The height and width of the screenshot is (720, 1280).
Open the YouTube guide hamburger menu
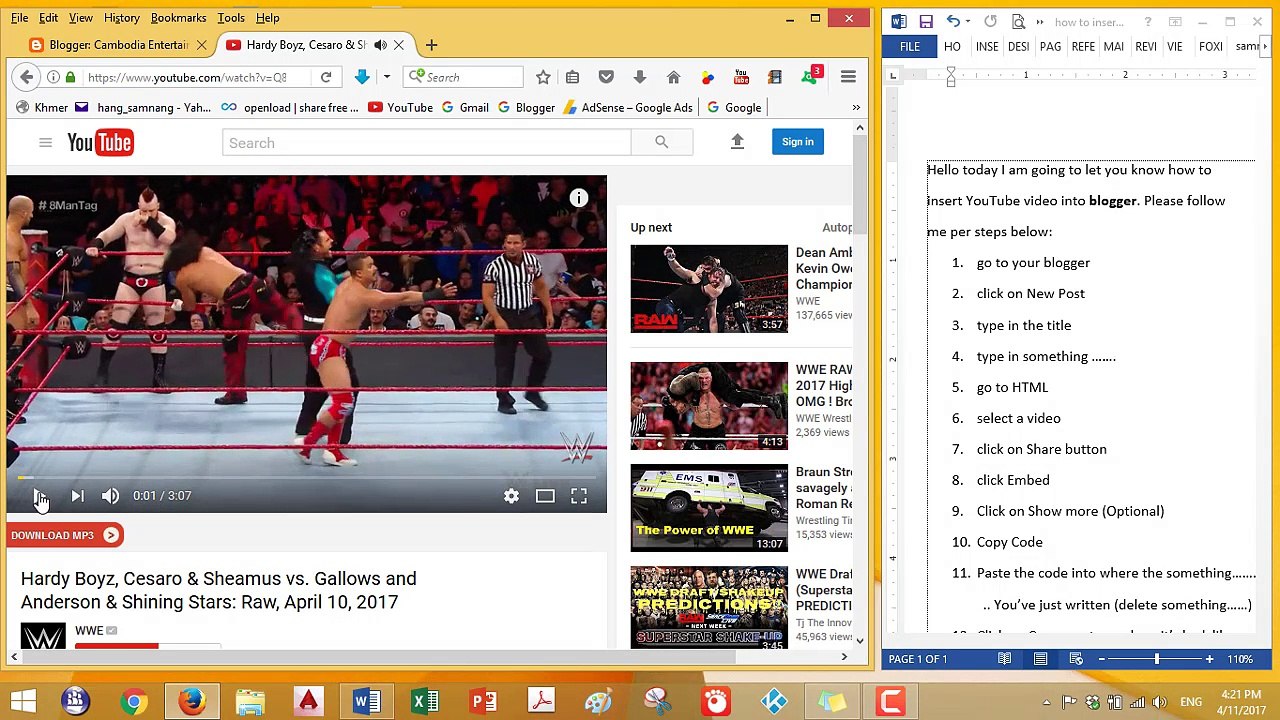click(45, 143)
